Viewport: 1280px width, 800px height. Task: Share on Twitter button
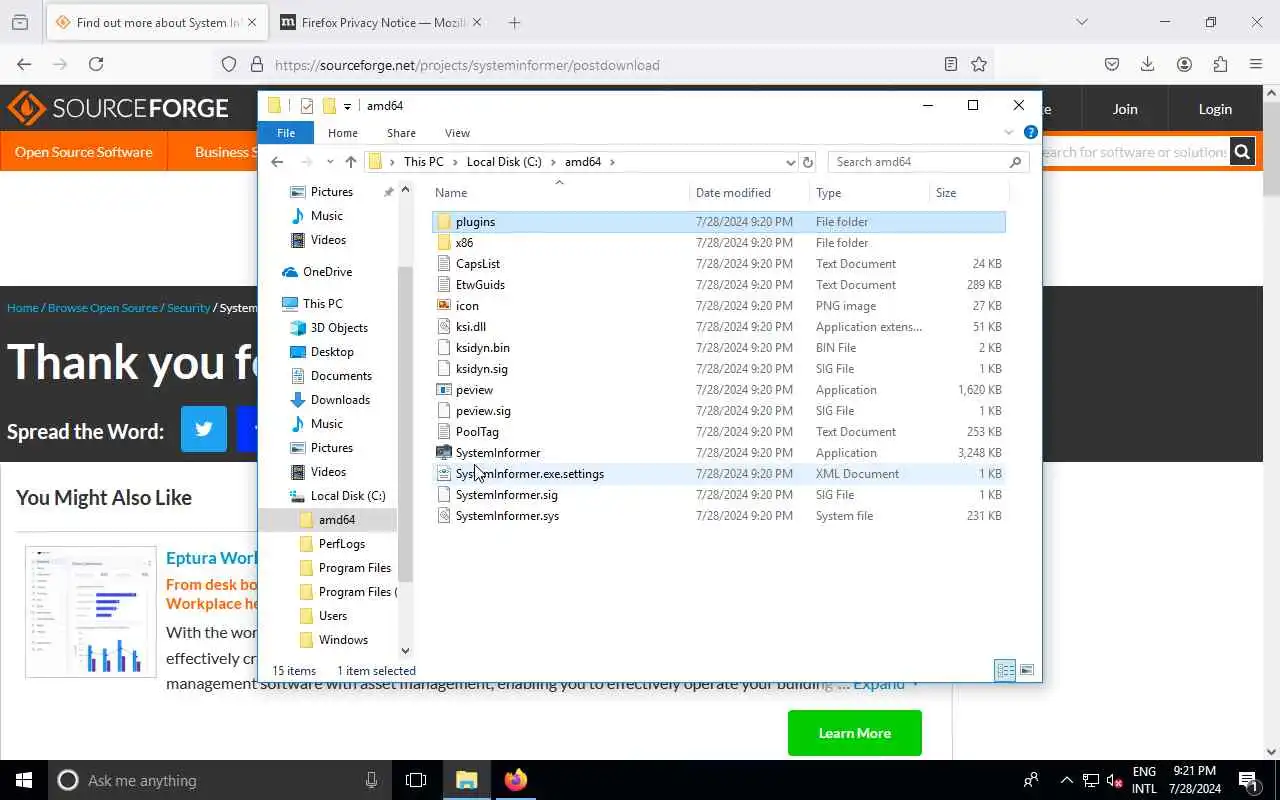pyautogui.click(x=204, y=430)
